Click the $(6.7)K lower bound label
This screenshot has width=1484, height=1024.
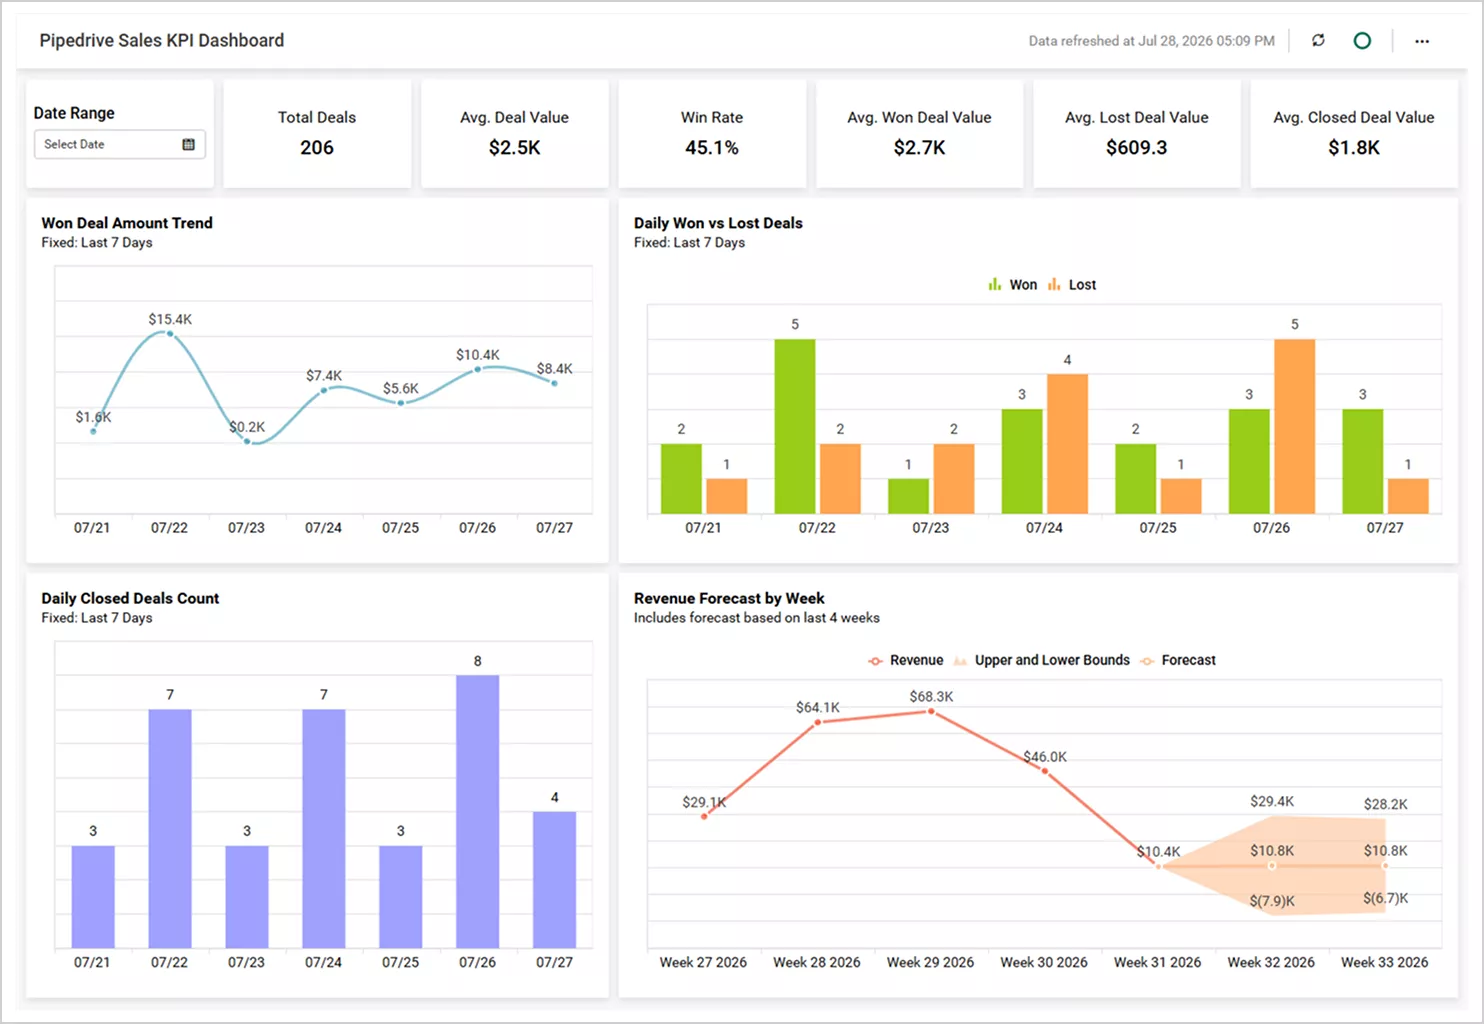click(1386, 898)
